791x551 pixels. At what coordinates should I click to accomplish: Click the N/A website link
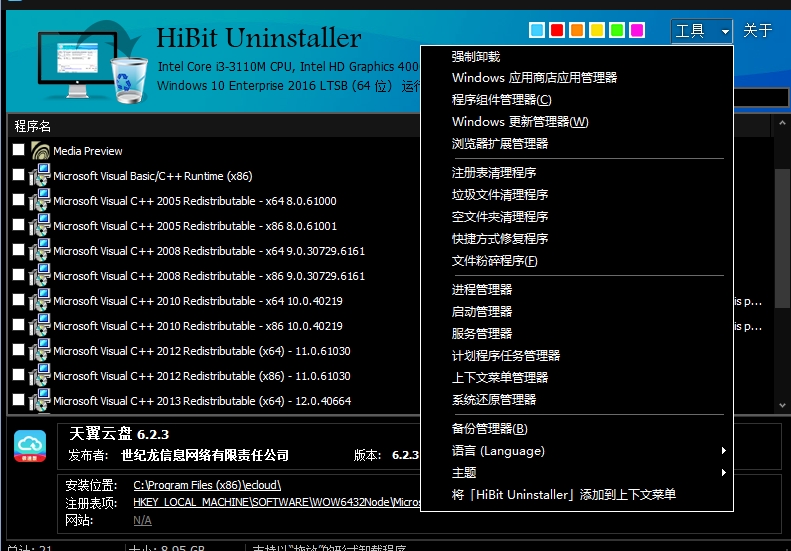click(142, 520)
